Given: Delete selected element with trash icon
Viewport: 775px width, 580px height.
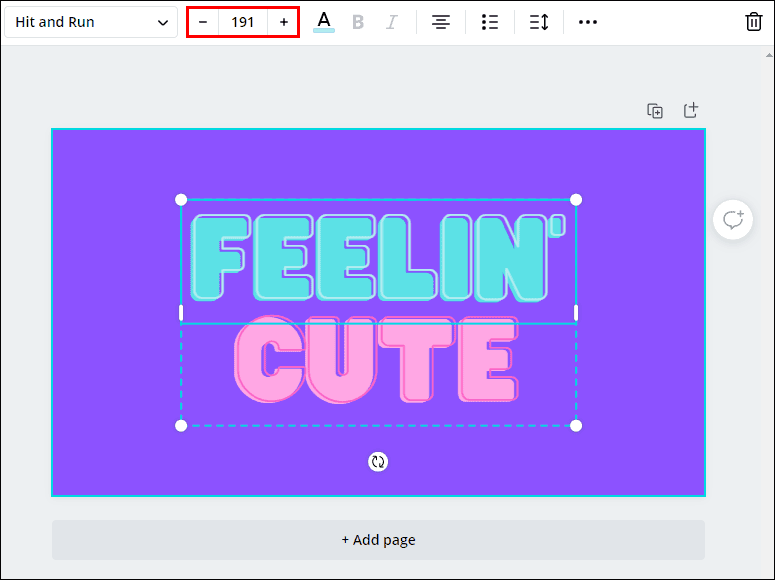Looking at the screenshot, I should pyautogui.click(x=753, y=22).
